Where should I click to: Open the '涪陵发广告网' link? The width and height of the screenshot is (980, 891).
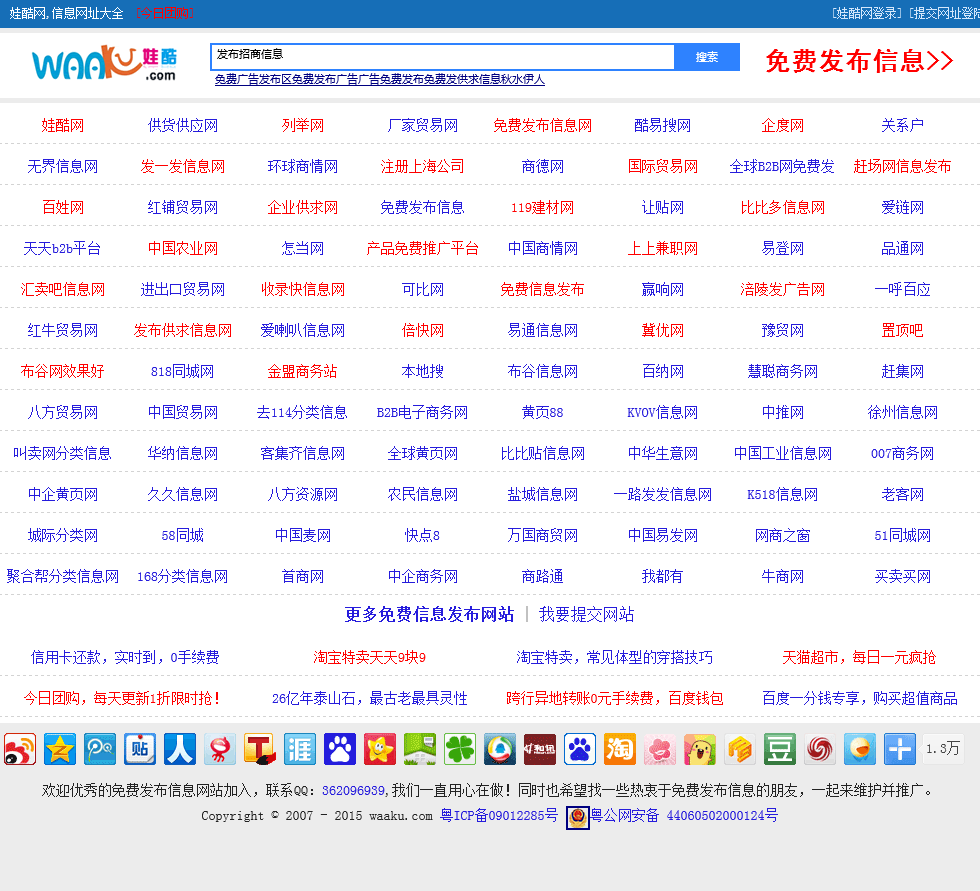tap(782, 290)
